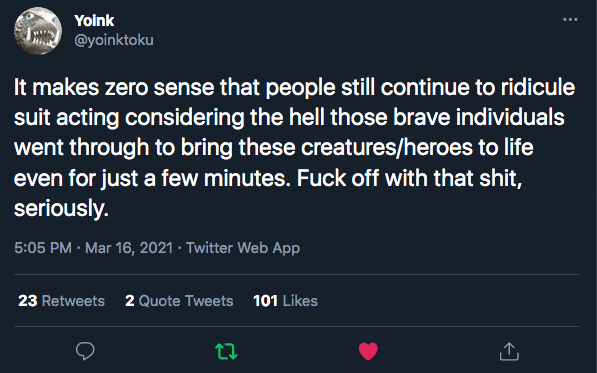Open the share upload-arrow icon
This screenshot has width=597, height=373.
(x=509, y=351)
